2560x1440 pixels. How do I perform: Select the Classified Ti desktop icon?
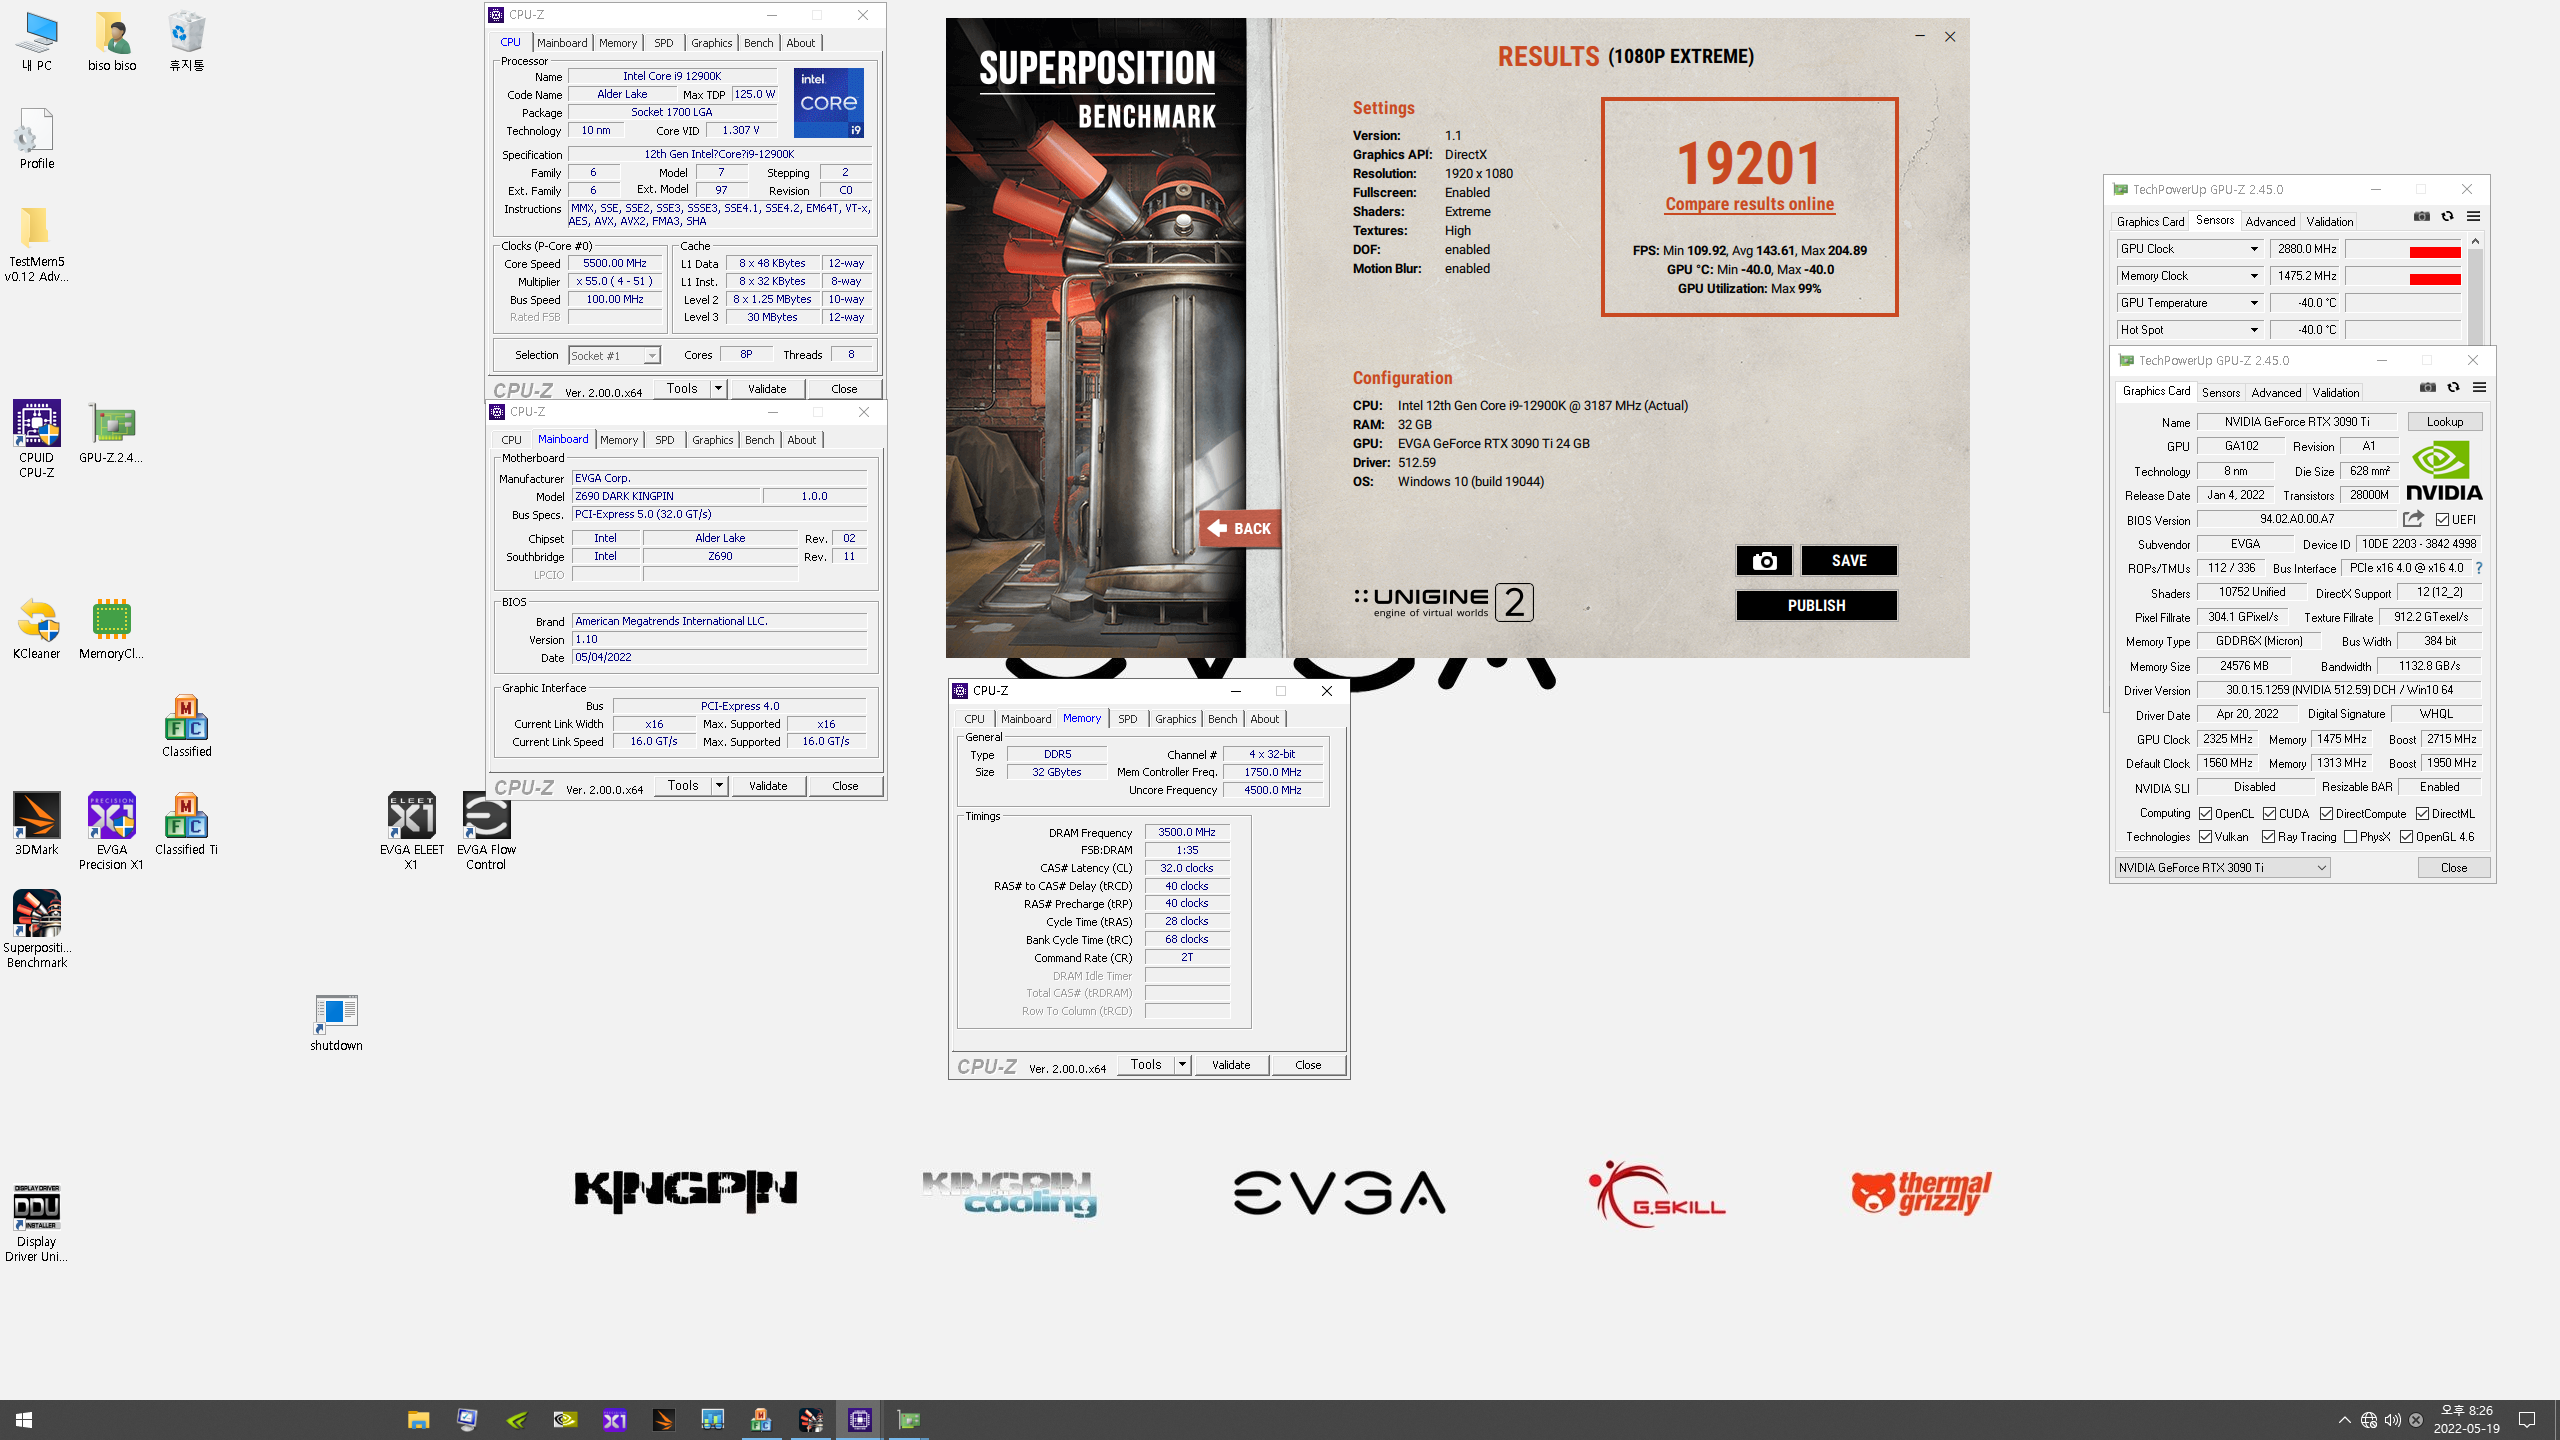point(186,823)
